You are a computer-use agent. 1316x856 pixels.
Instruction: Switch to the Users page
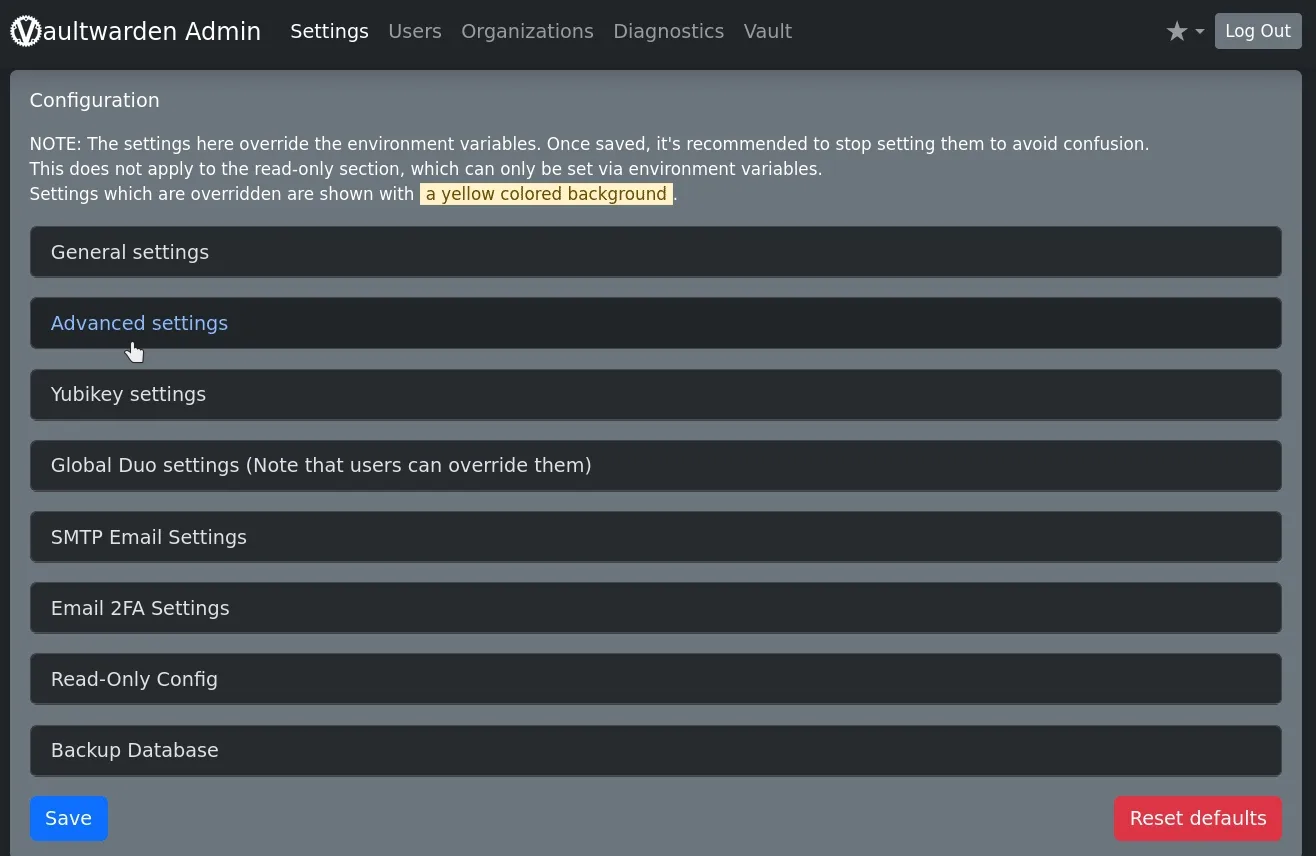(x=415, y=31)
